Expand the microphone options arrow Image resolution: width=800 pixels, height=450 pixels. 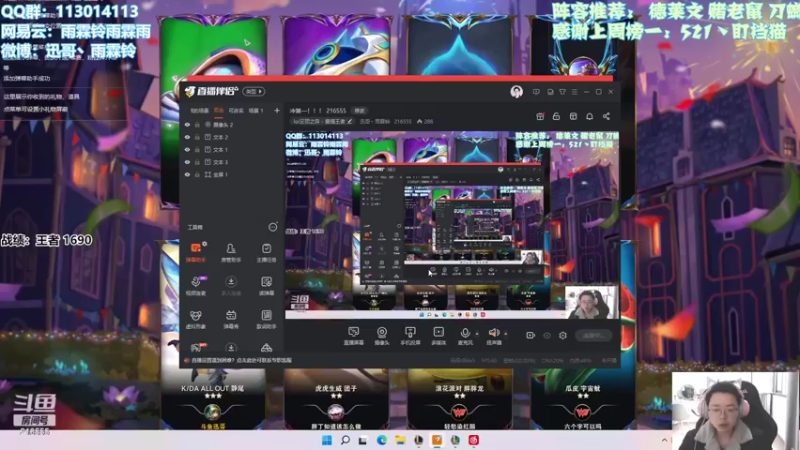coord(477,334)
